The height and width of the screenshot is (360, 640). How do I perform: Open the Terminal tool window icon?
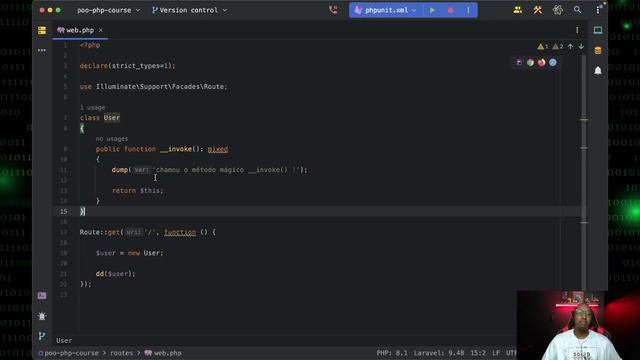point(42,296)
